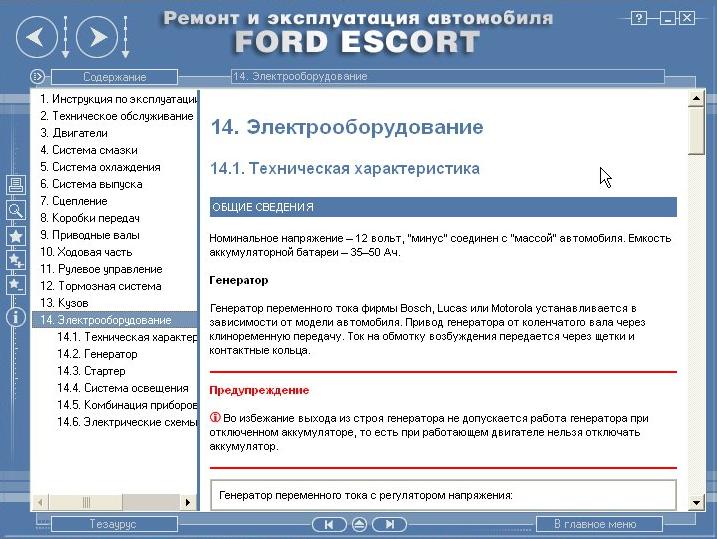Open forward-history dropdown arrow beside forward button
Screen dimensions: 717x539
[125, 37]
